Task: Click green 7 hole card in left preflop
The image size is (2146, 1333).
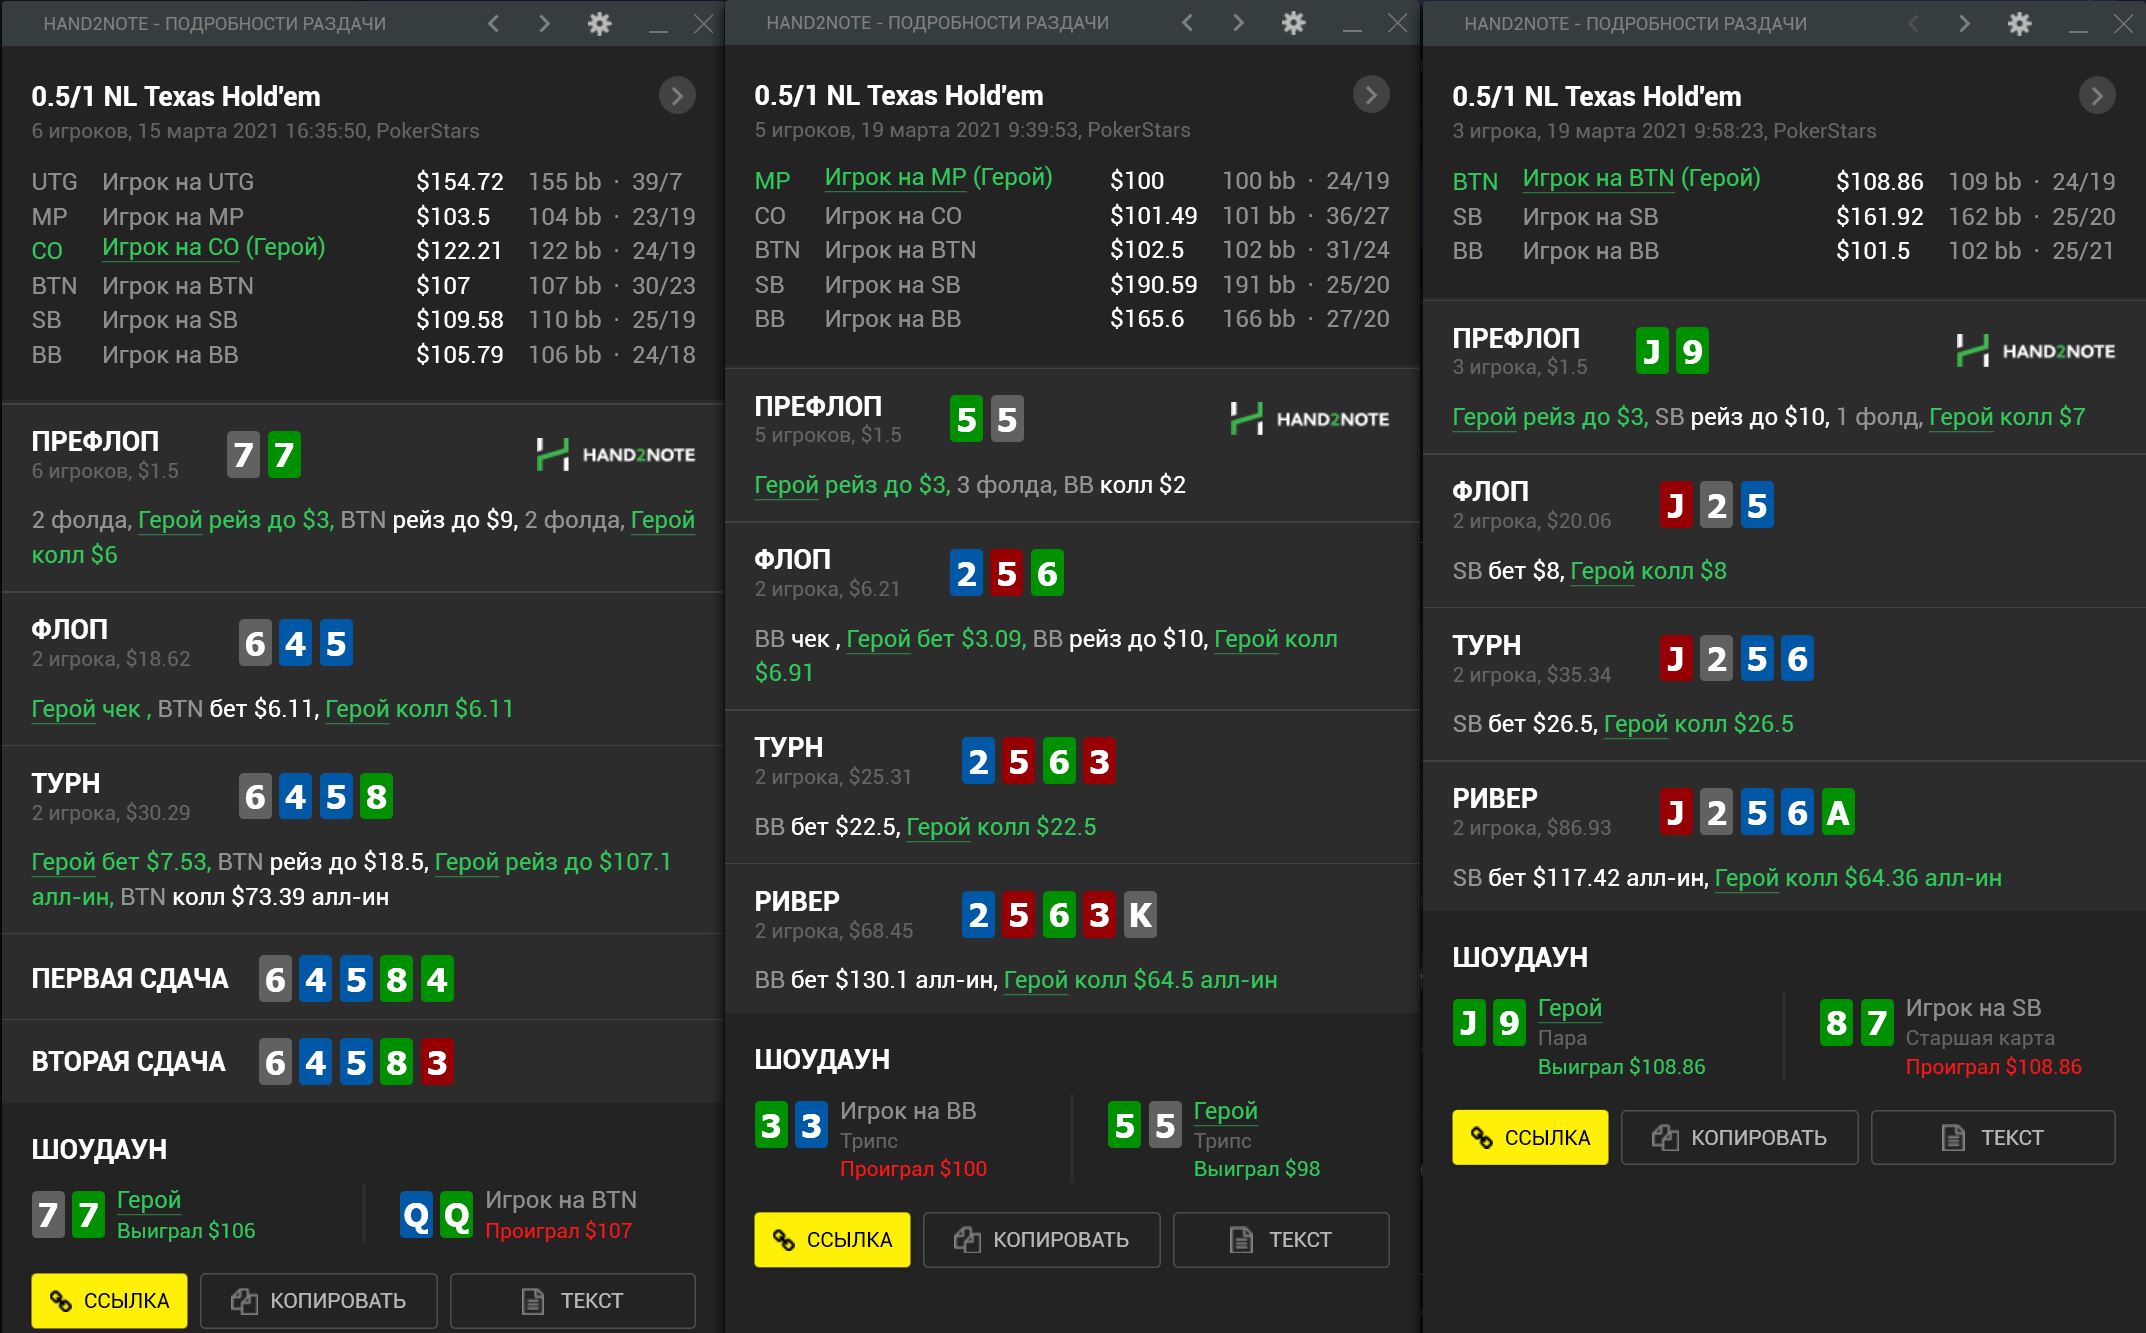Action: pyautogui.click(x=284, y=455)
